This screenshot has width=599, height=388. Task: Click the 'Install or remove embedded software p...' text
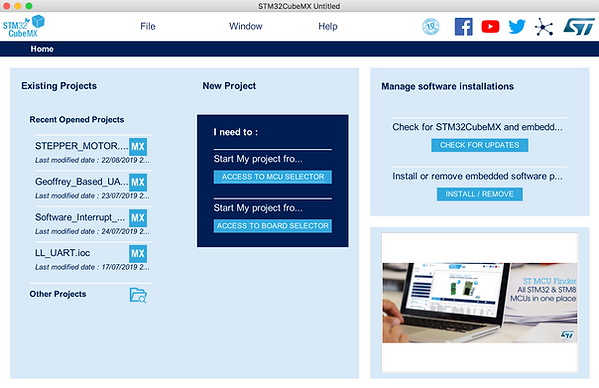pos(477,176)
